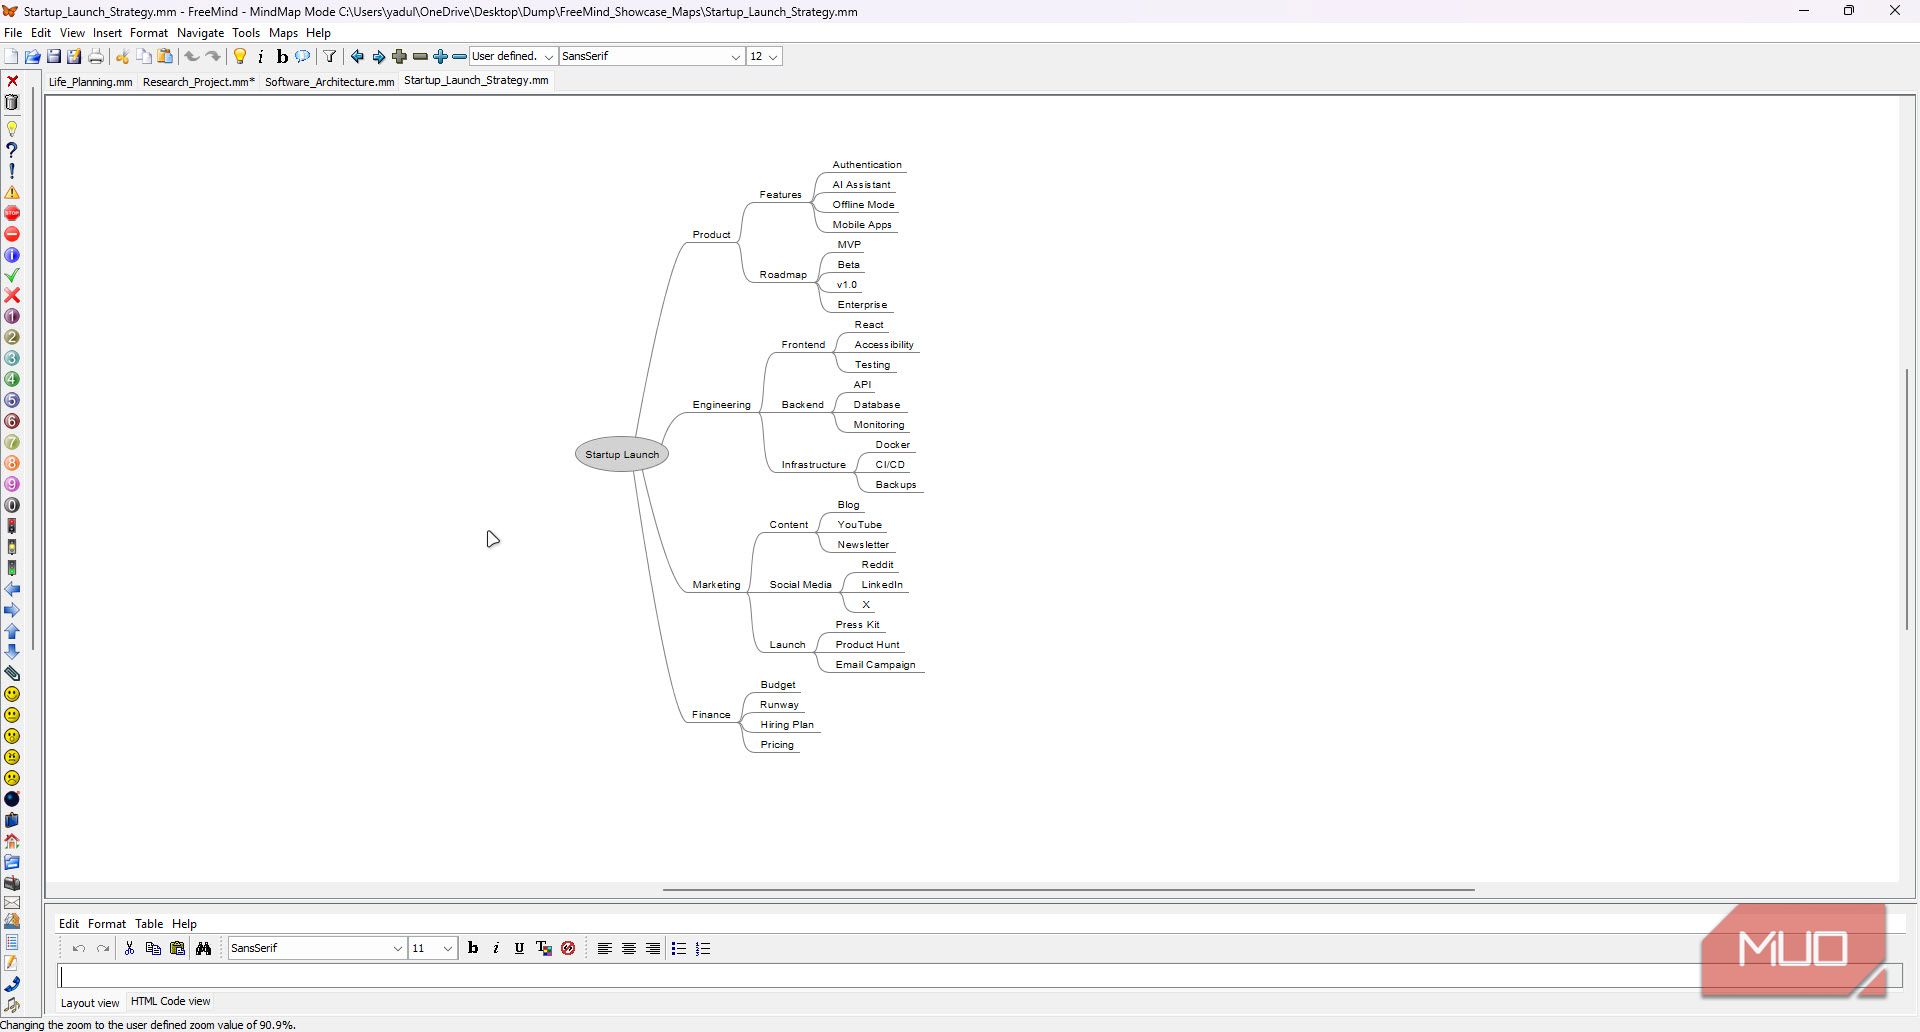
Task: Select the Startup Launch root node
Action: (622, 455)
